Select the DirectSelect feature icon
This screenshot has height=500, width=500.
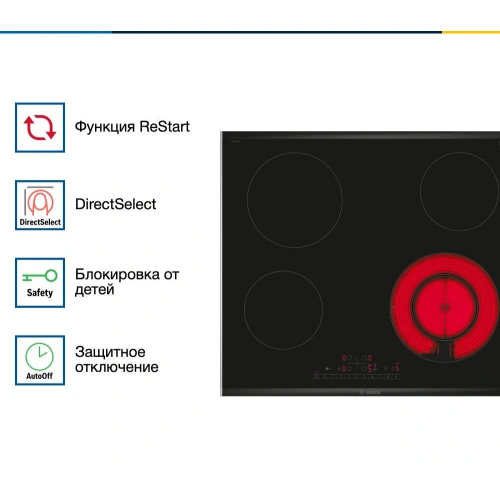click(40, 205)
